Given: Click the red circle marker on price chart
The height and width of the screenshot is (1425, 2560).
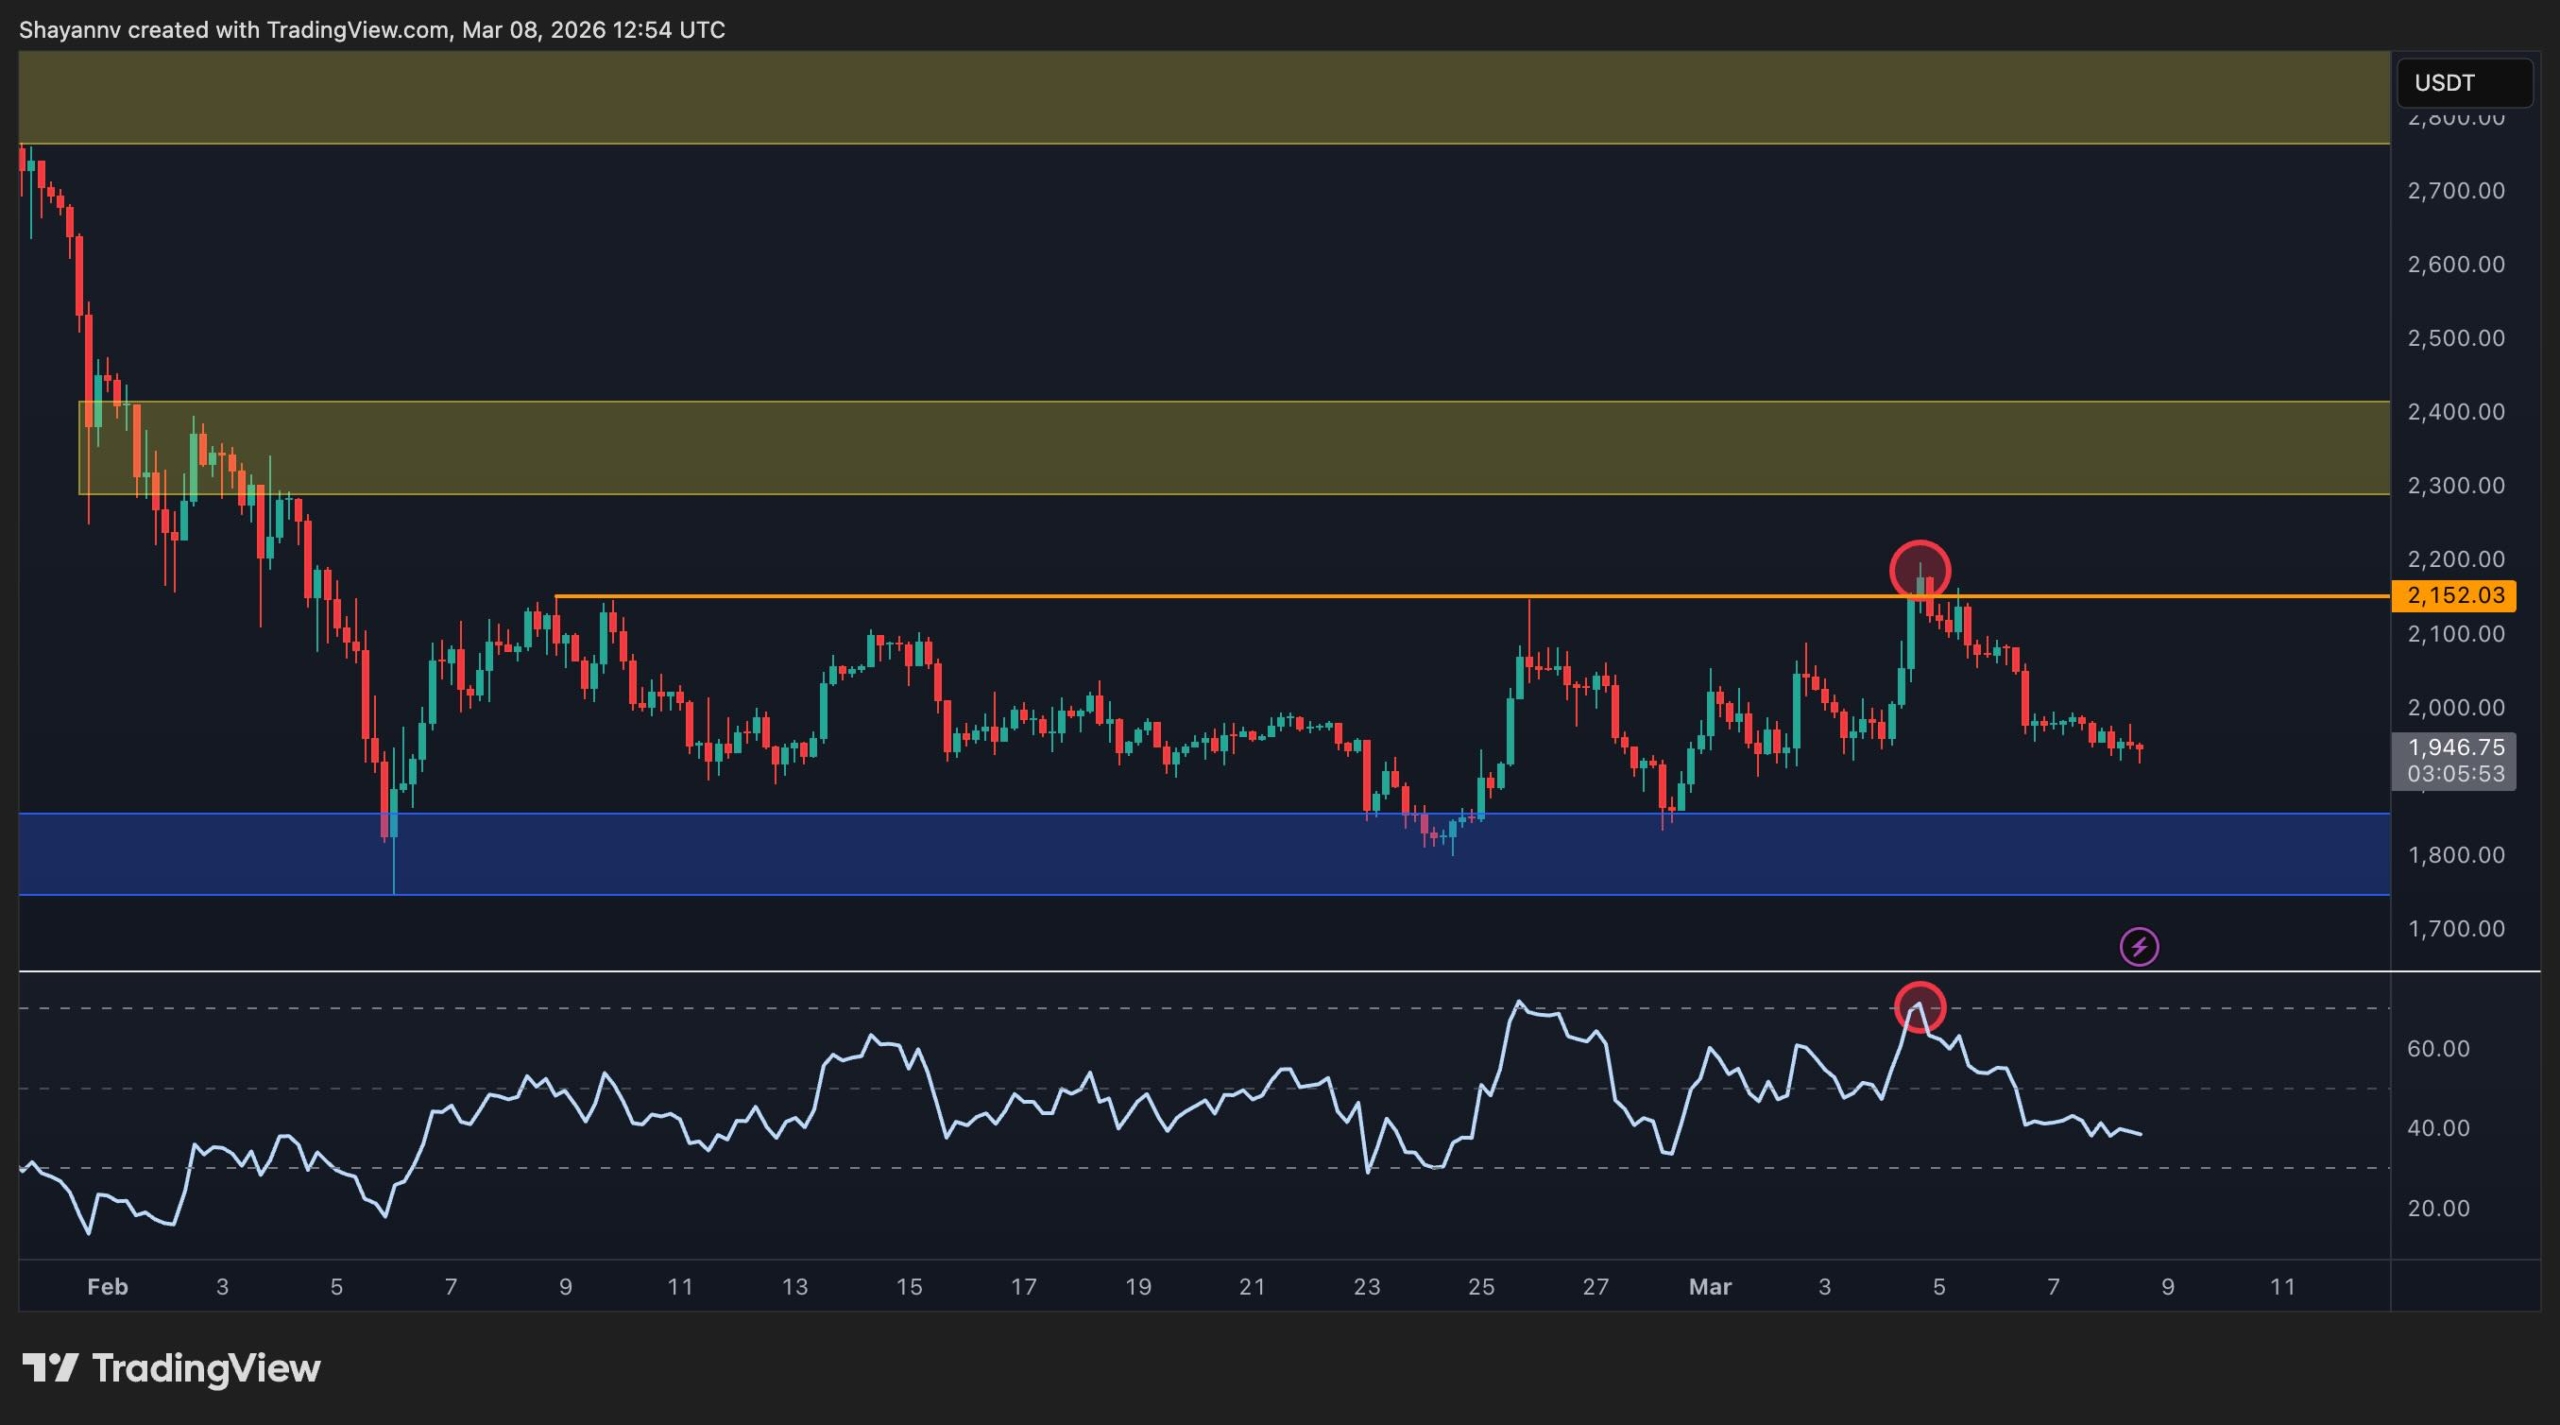Looking at the screenshot, I should tap(1919, 570).
